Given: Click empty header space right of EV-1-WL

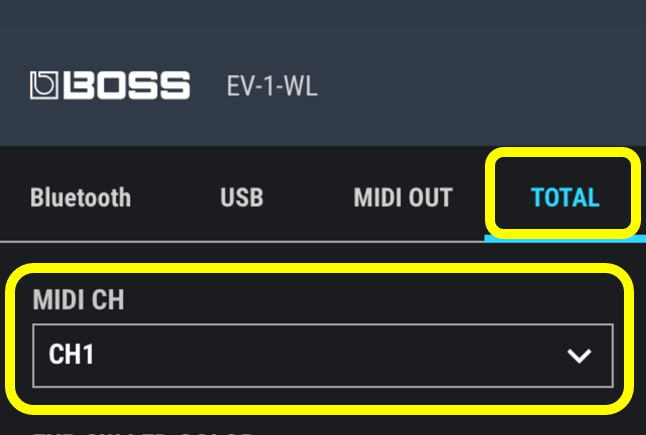Looking at the screenshot, I should 480,86.
